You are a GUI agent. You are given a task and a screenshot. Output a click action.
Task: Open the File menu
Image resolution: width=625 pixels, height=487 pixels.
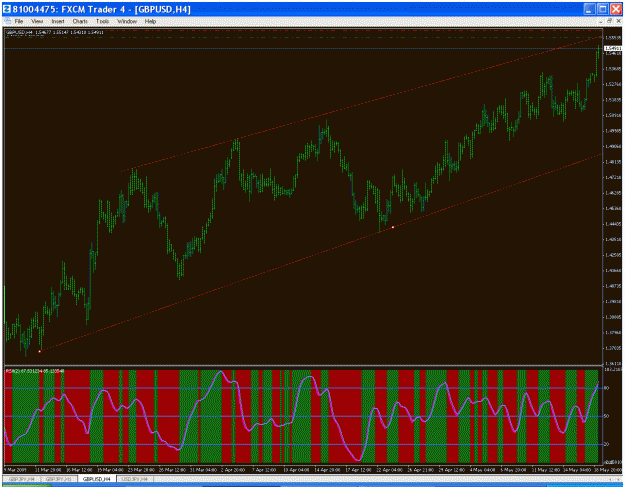coord(19,21)
